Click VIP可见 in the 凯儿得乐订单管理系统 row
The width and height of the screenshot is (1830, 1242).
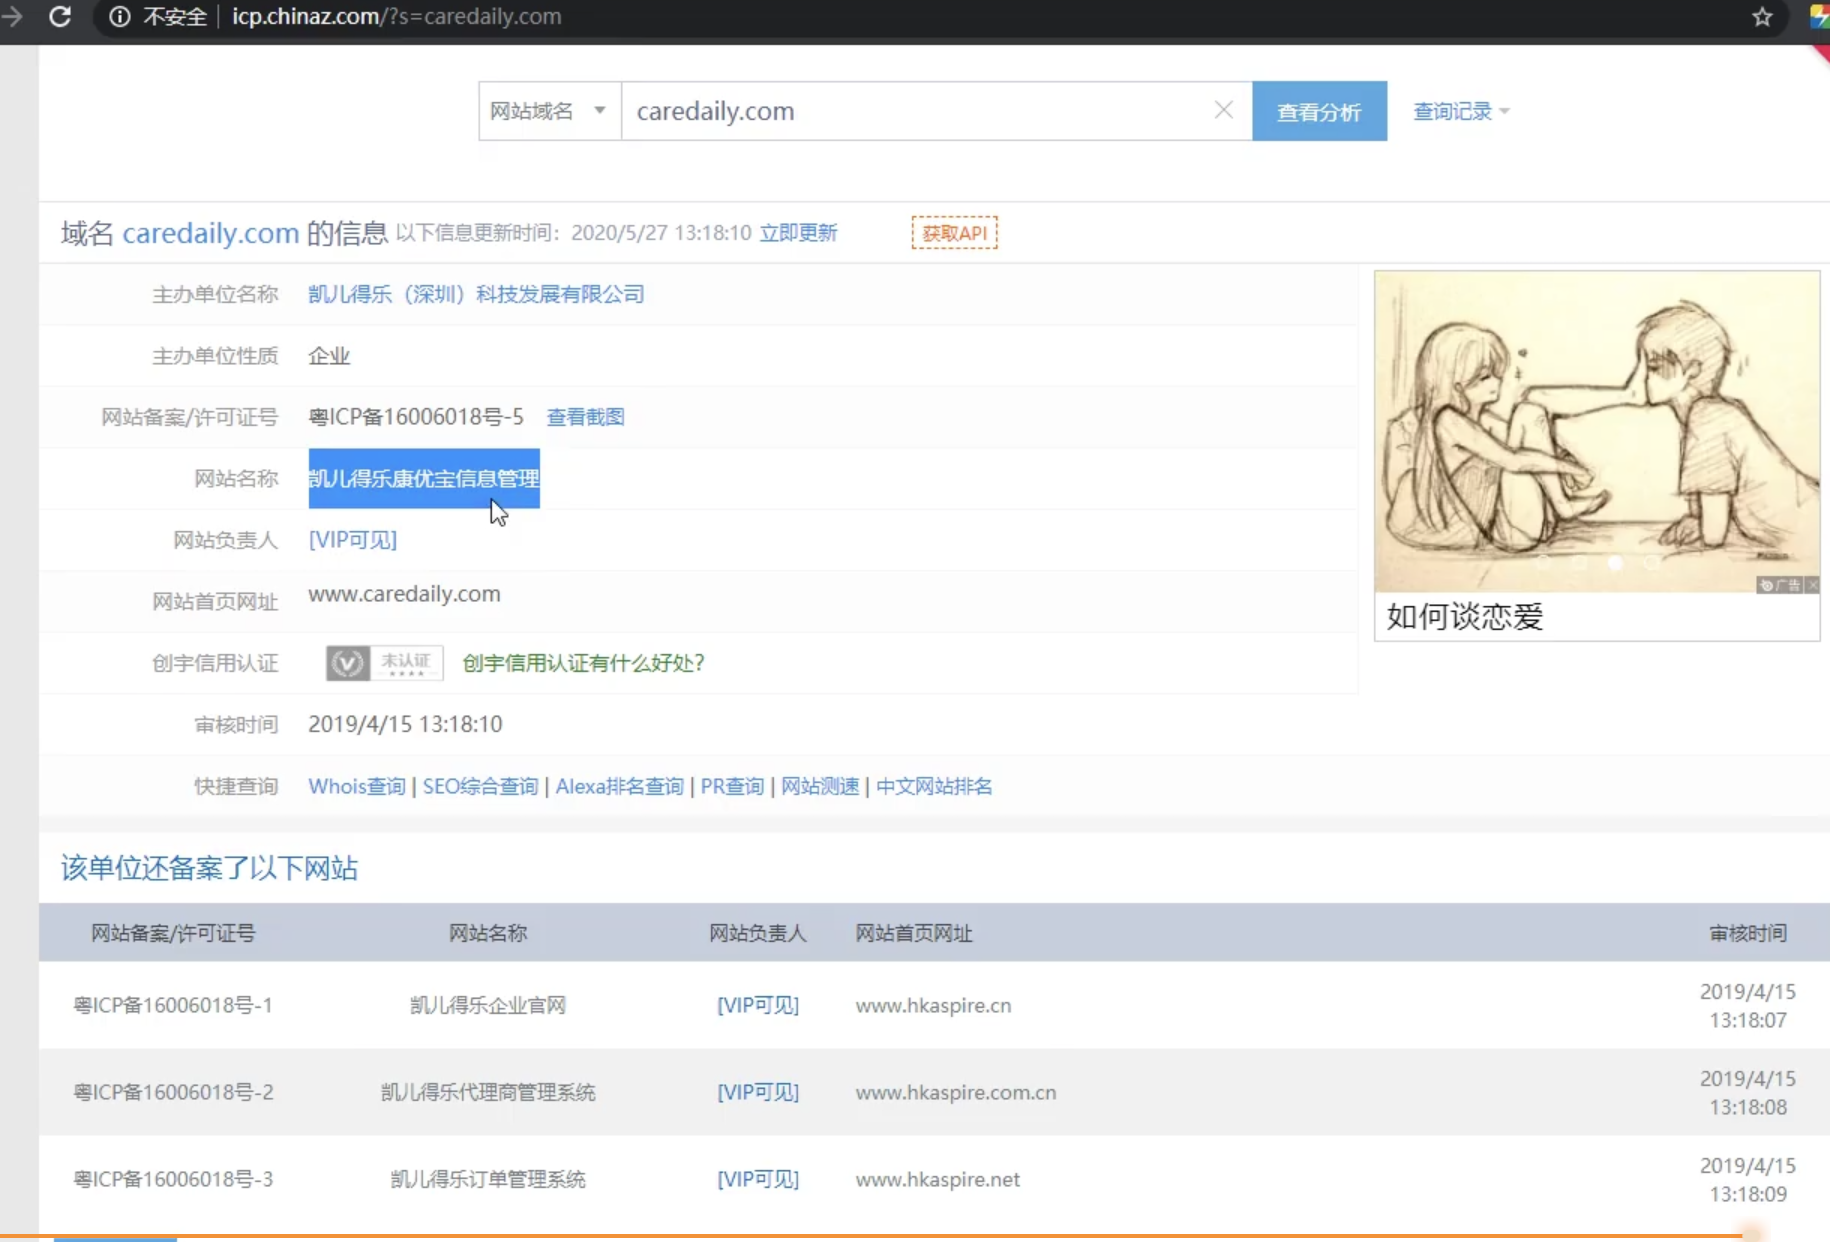click(x=758, y=1179)
